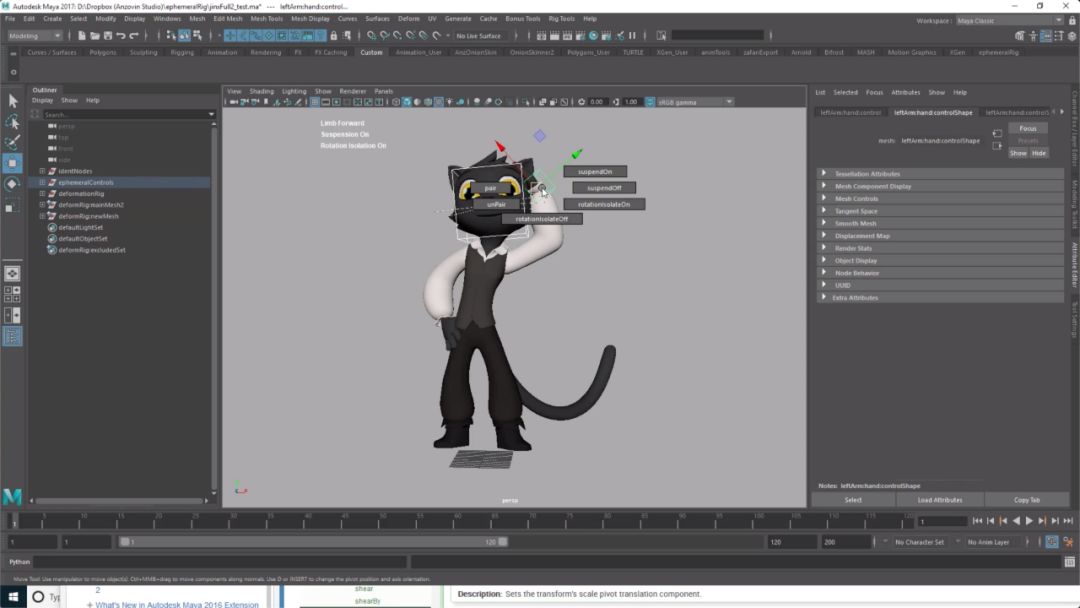Screen dimensions: 1080x608
Task: Open the script editor icon
Action: click(x=1068, y=562)
